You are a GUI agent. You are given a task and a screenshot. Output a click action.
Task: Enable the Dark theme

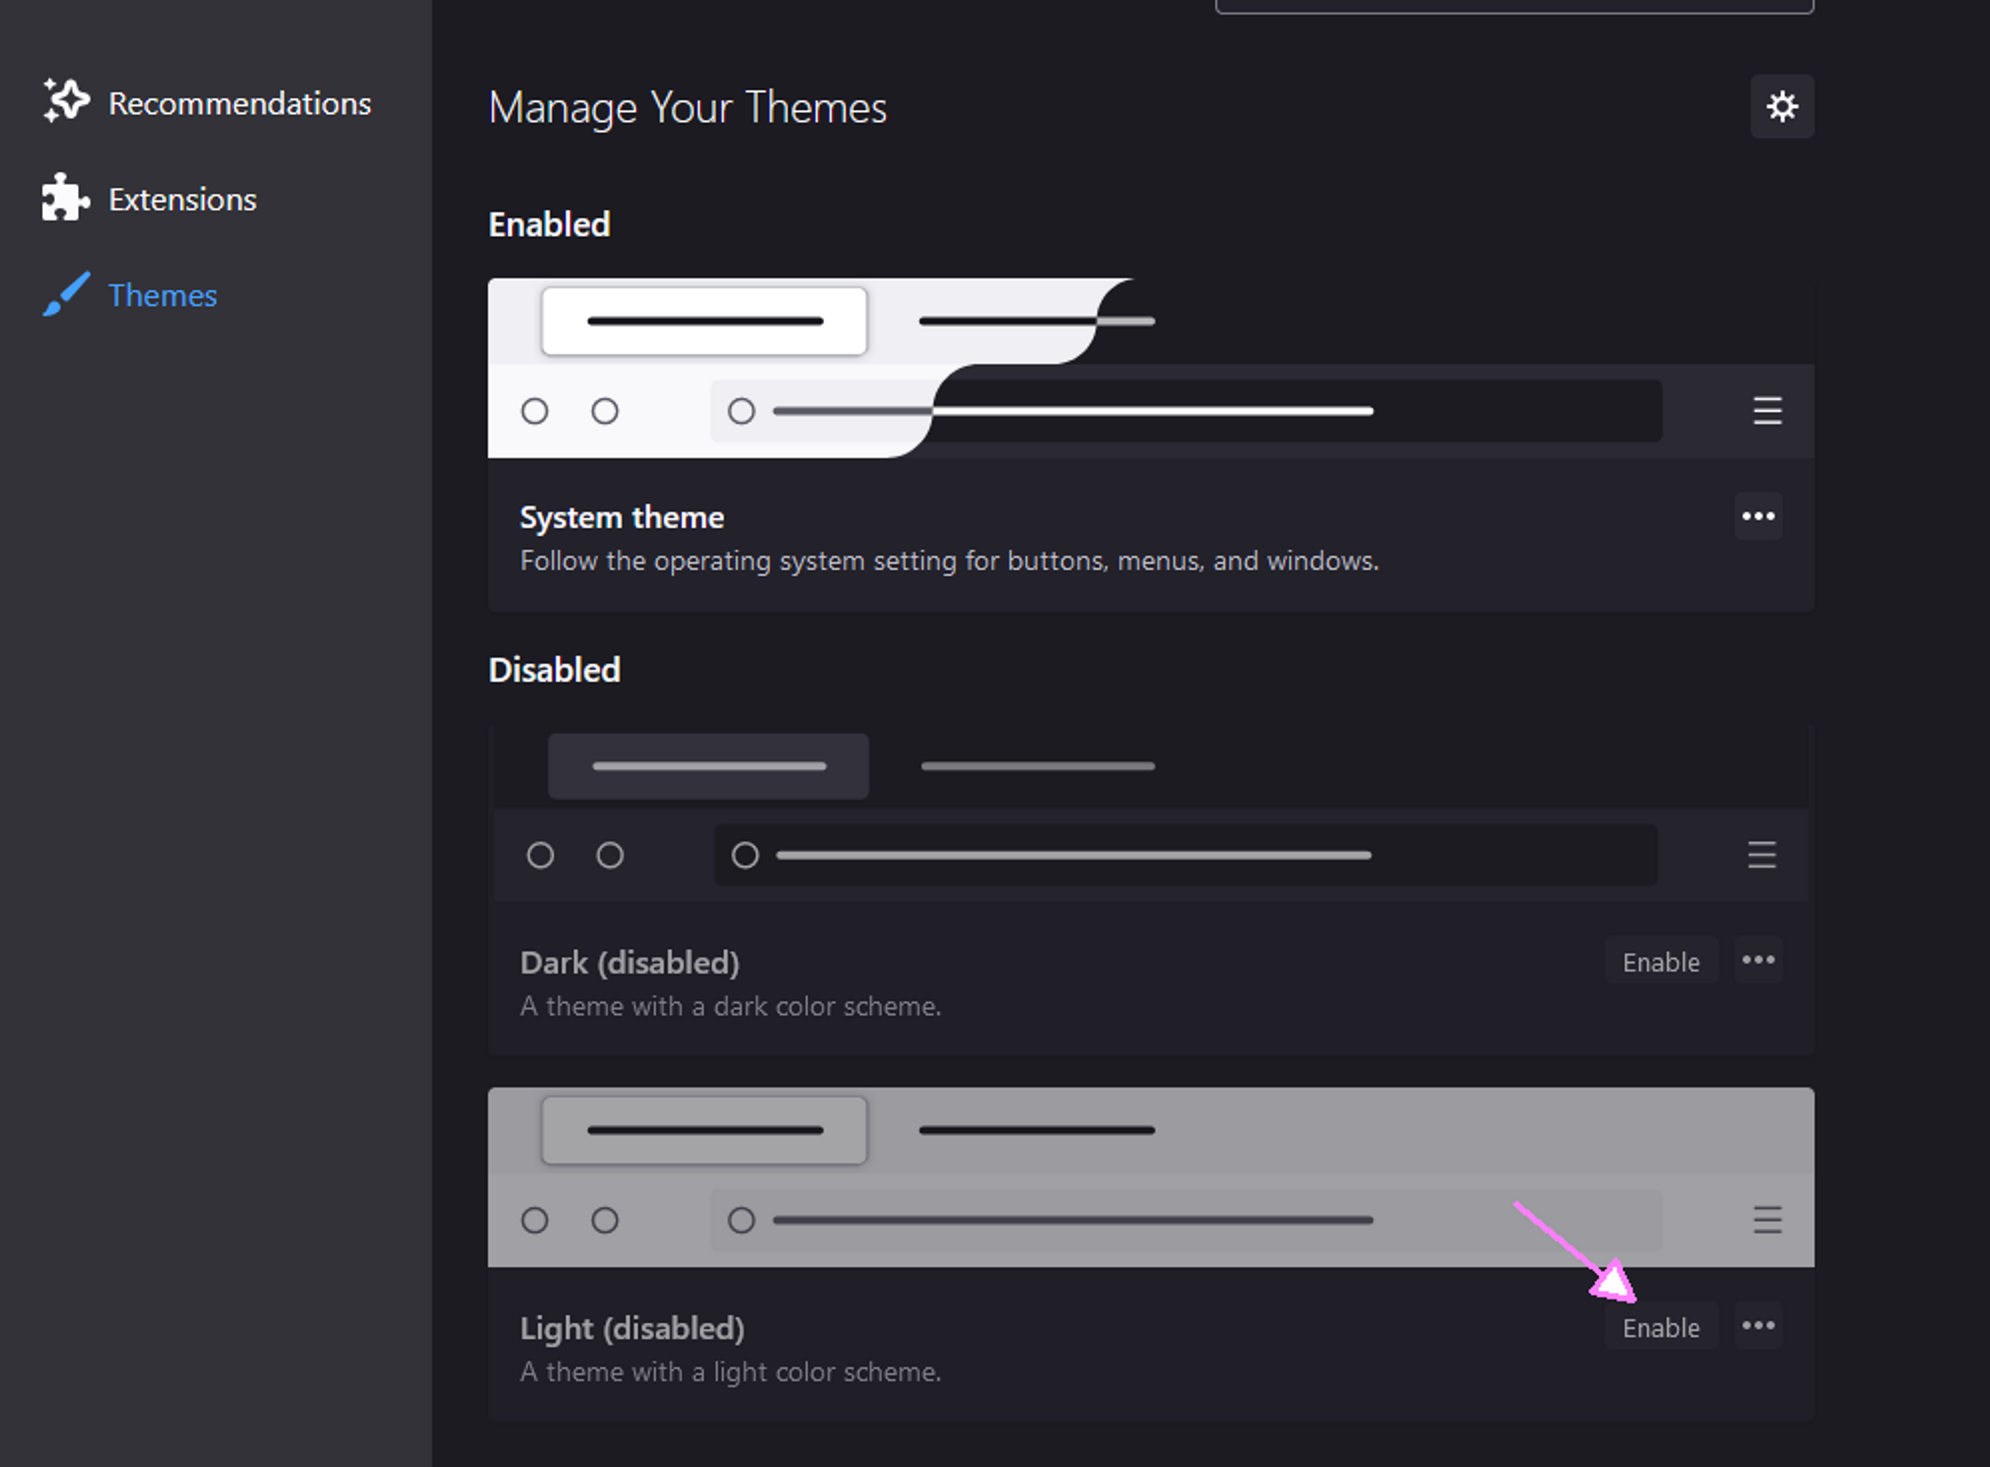coord(1660,962)
